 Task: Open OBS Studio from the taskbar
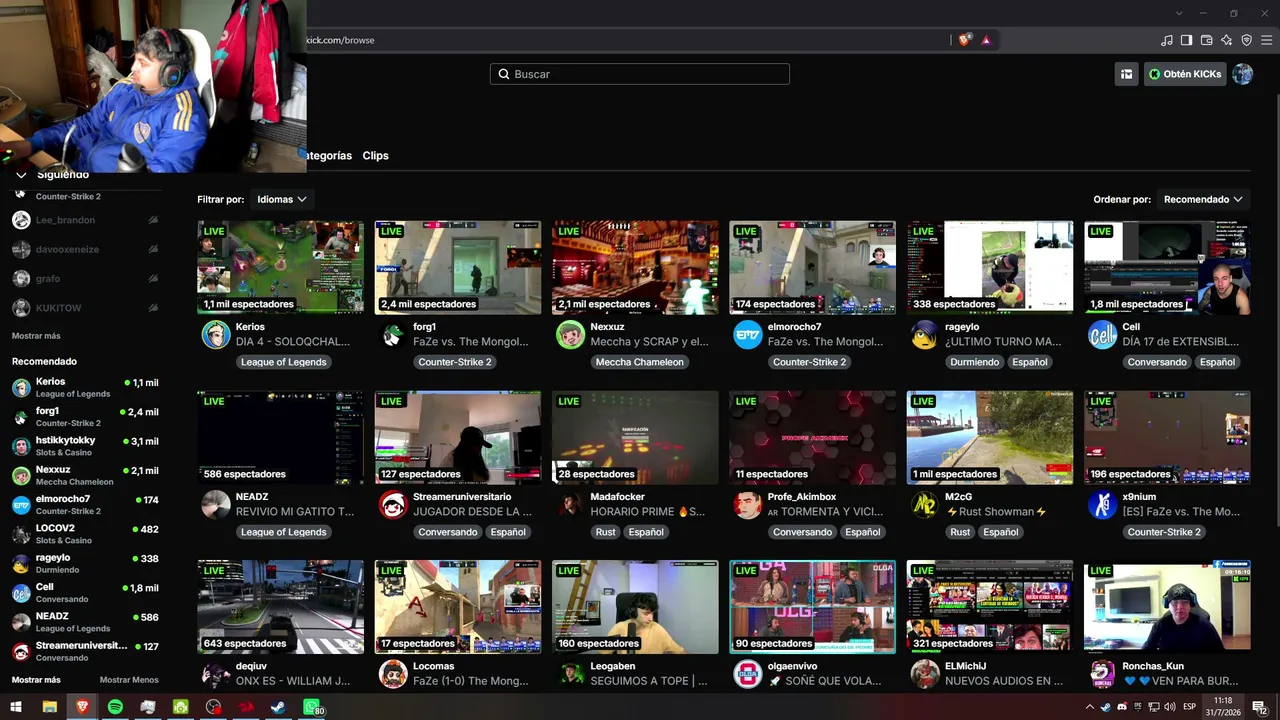pyautogui.click(x=213, y=707)
